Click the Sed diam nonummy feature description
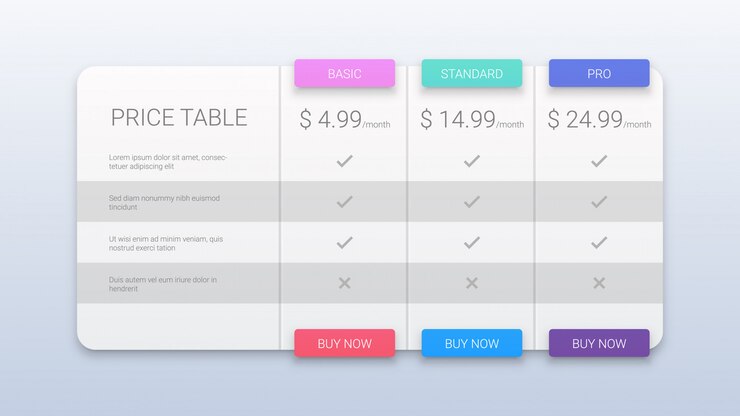740x416 pixels. click(x=164, y=203)
